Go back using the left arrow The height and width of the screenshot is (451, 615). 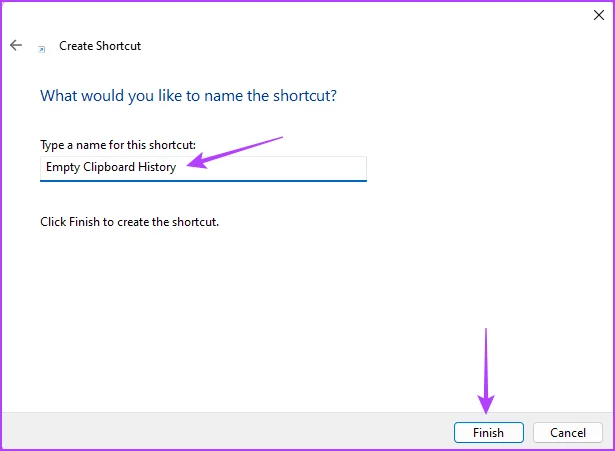pyautogui.click(x=16, y=45)
